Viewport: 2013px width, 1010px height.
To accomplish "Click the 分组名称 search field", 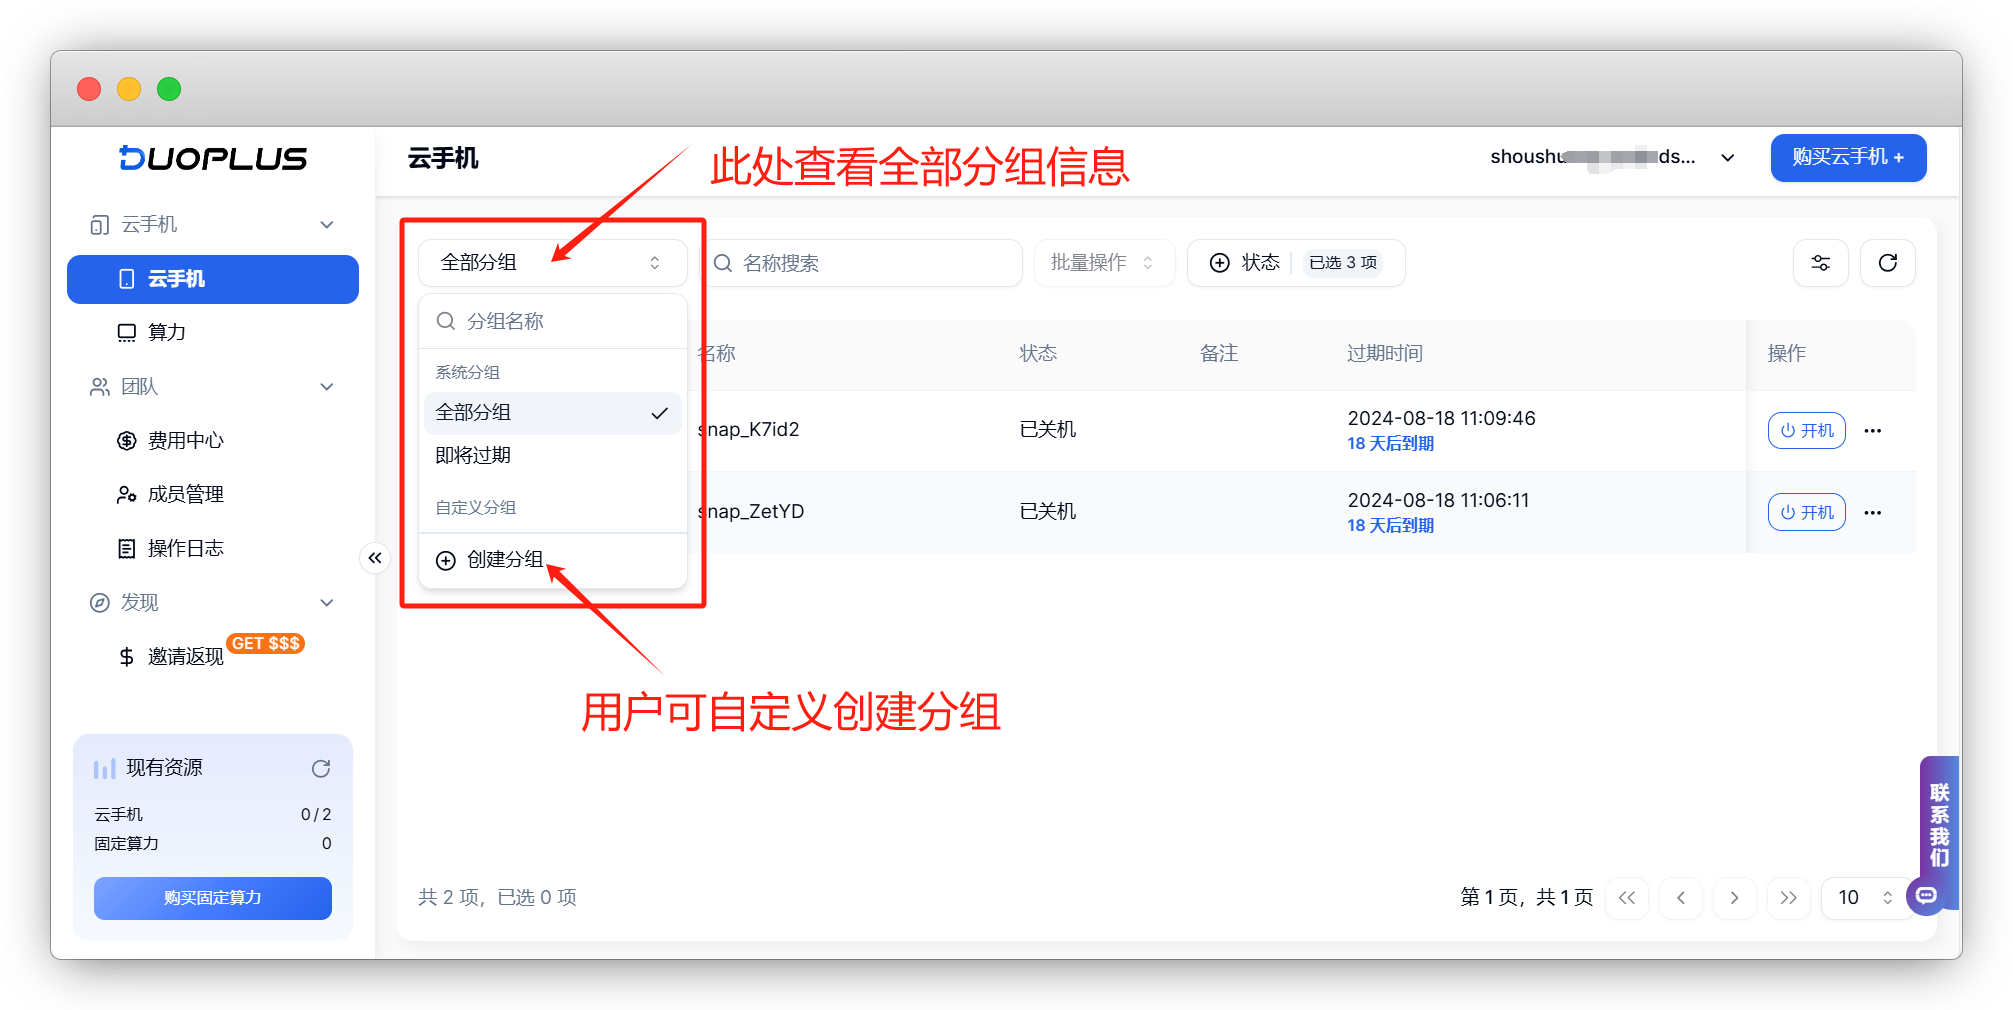I will pos(553,321).
